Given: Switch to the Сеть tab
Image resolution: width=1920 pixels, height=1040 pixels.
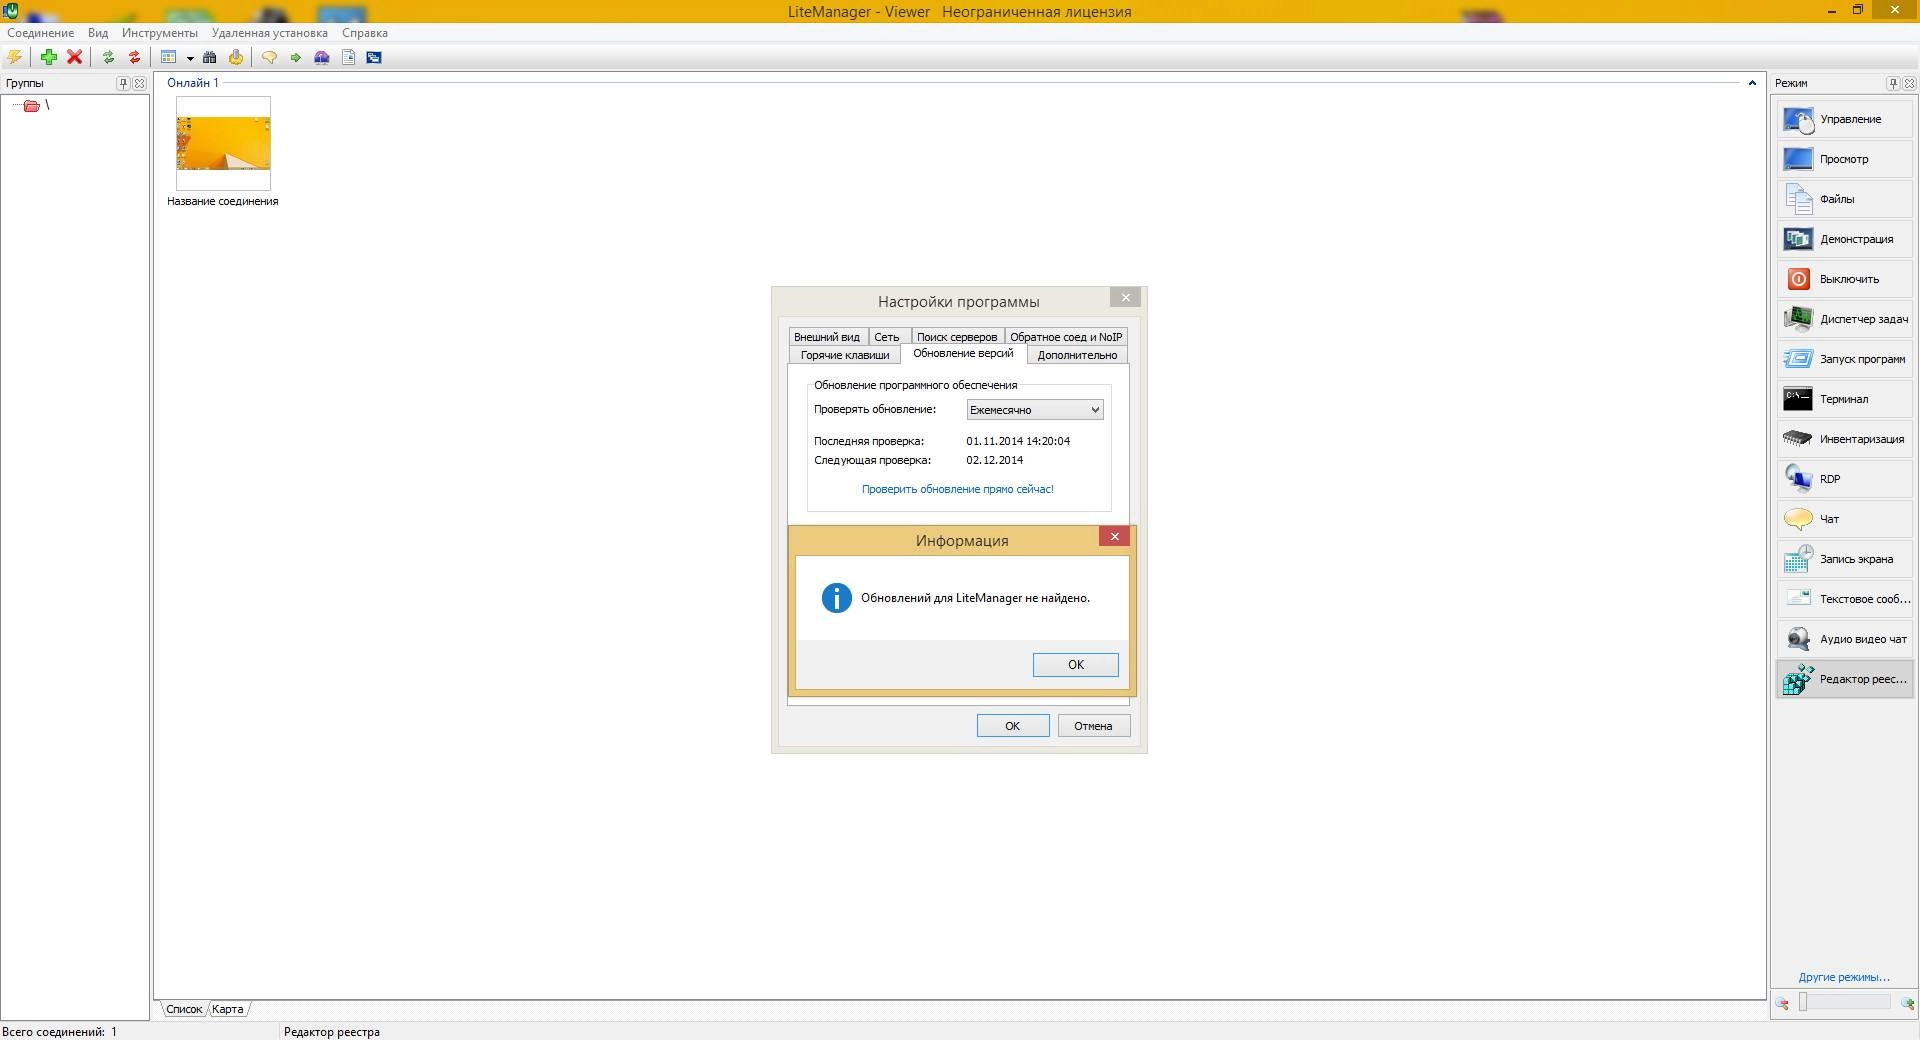Looking at the screenshot, I should click(x=887, y=337).
